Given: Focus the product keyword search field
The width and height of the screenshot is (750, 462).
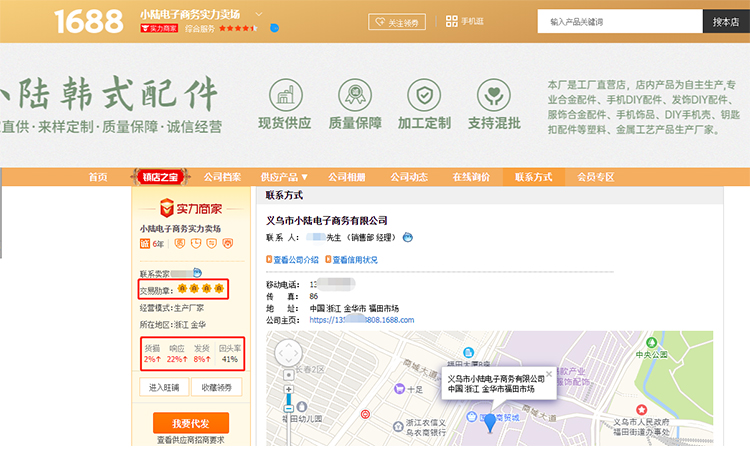Looking at the screenshot, I should 620,22.
